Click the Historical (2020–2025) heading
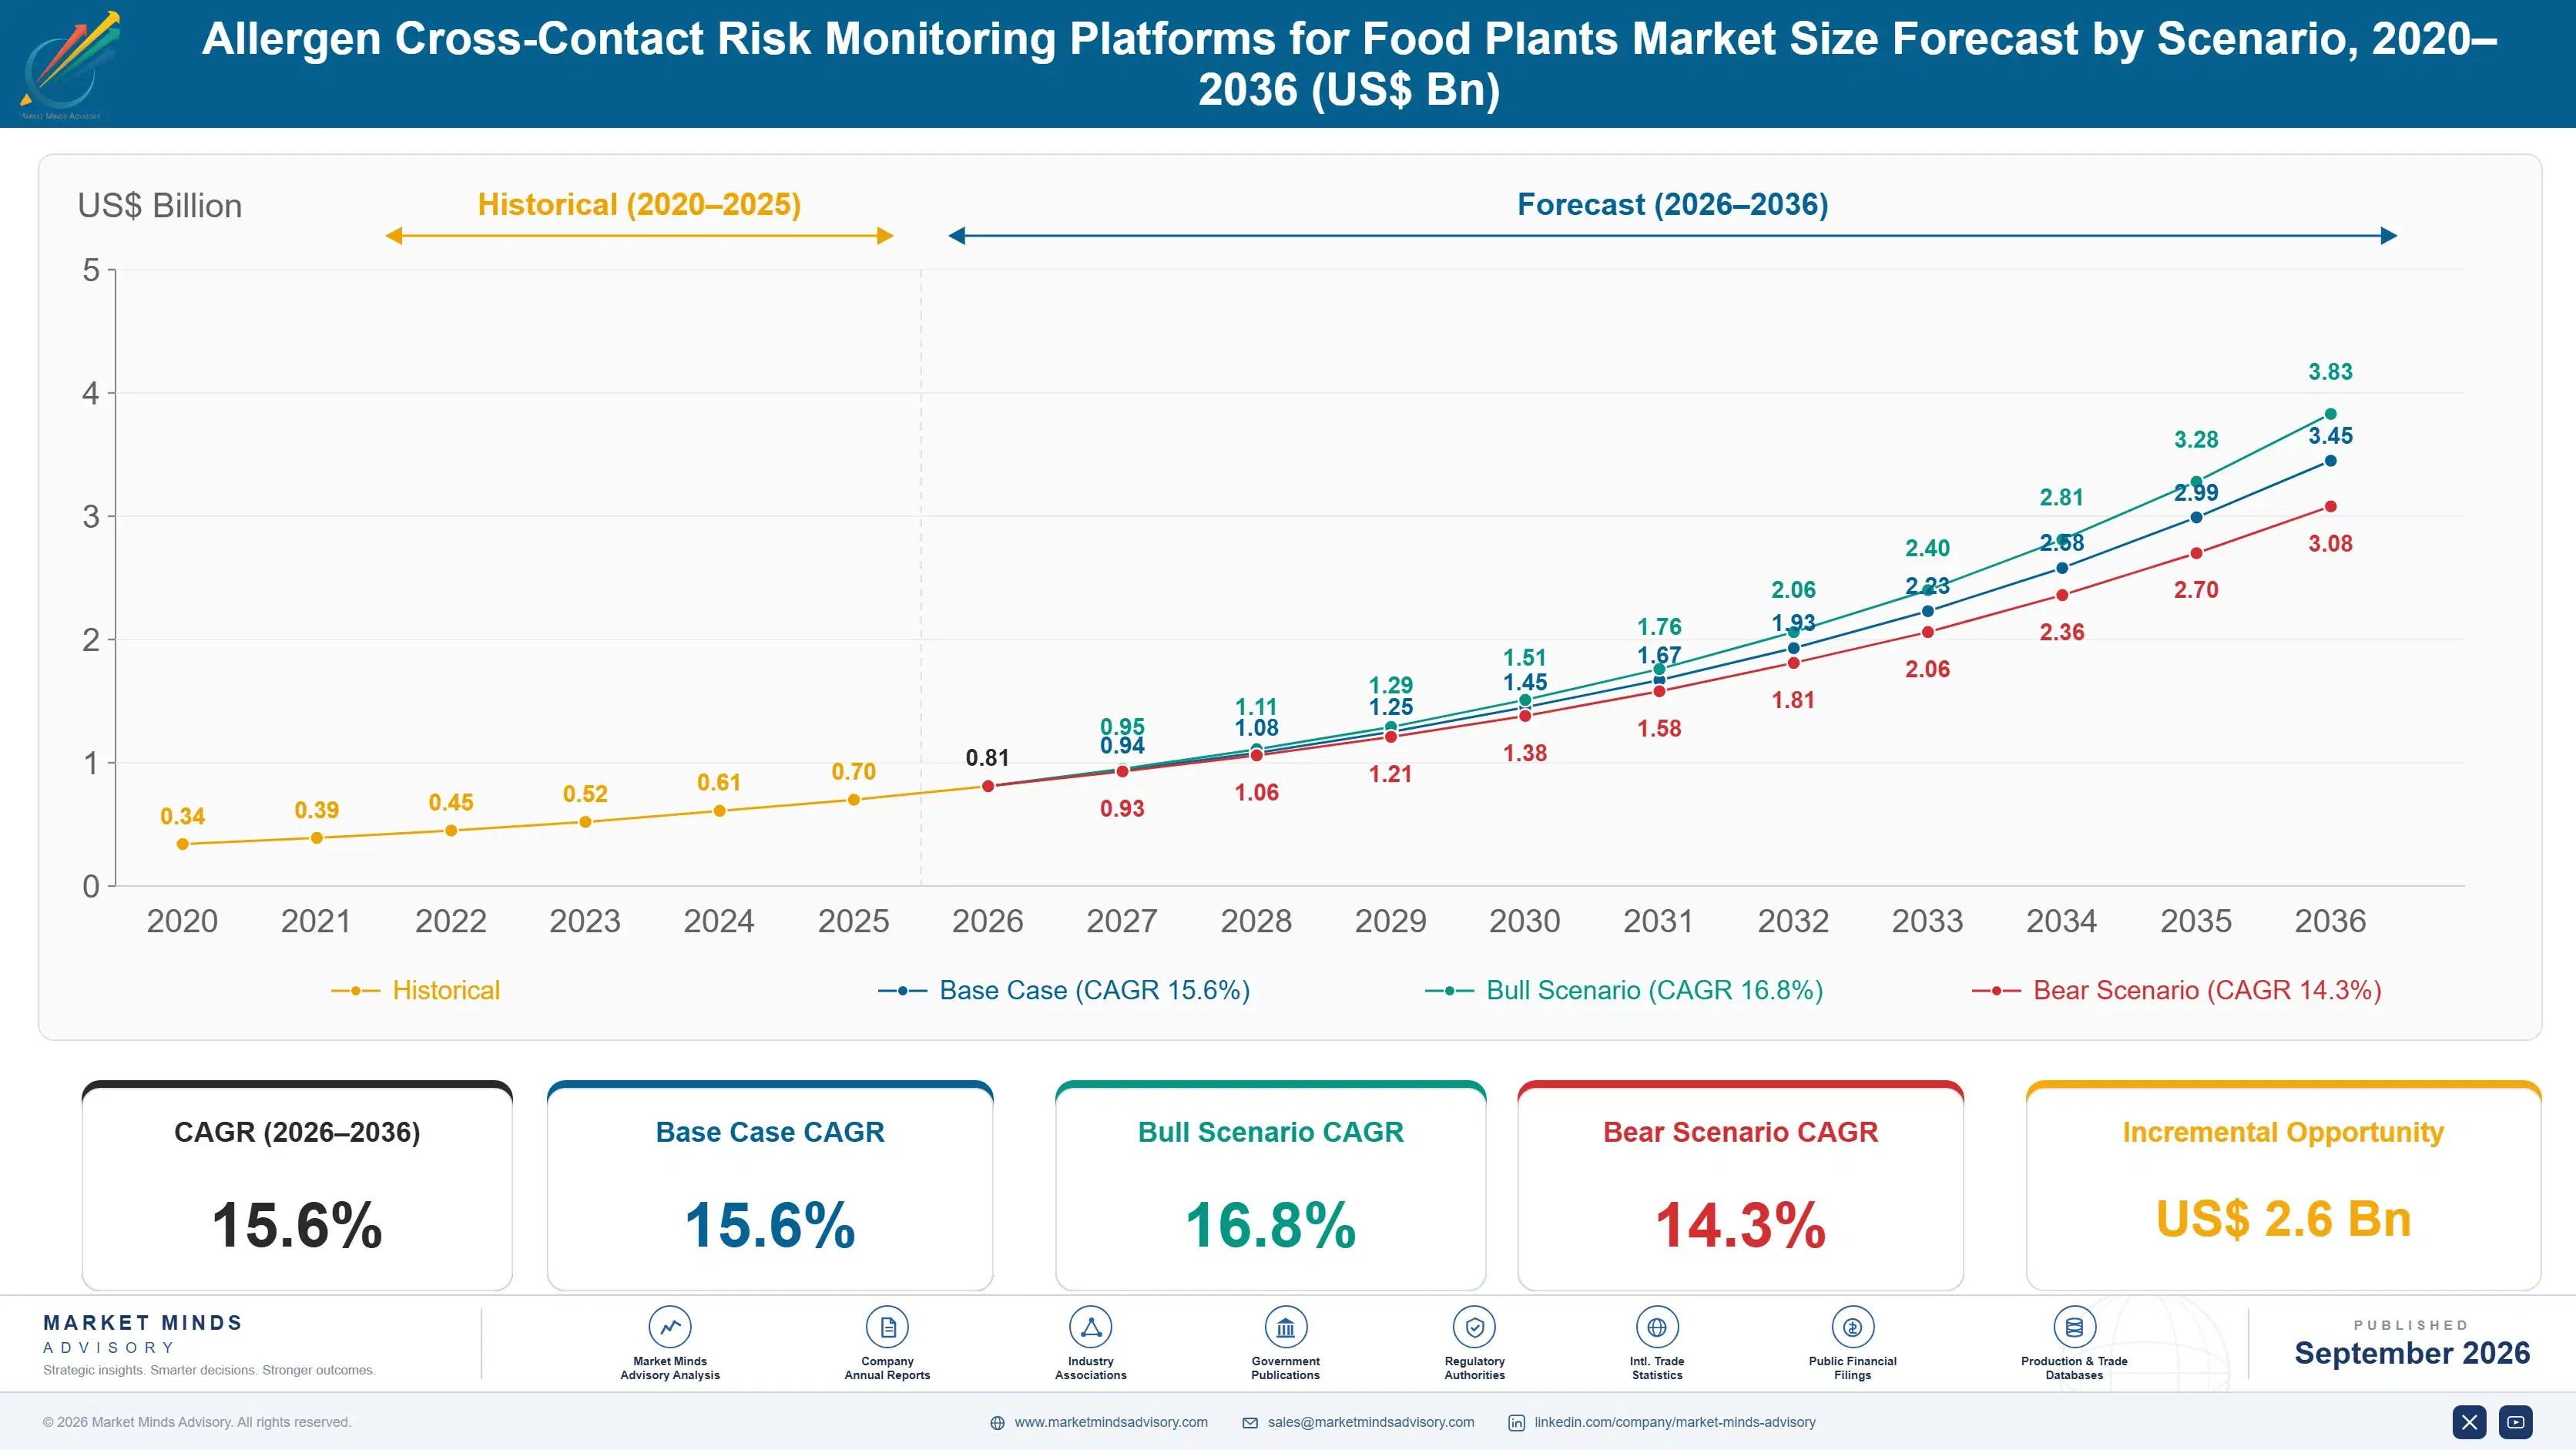Screen dimensions: 2576x1450 pos(639,205)
